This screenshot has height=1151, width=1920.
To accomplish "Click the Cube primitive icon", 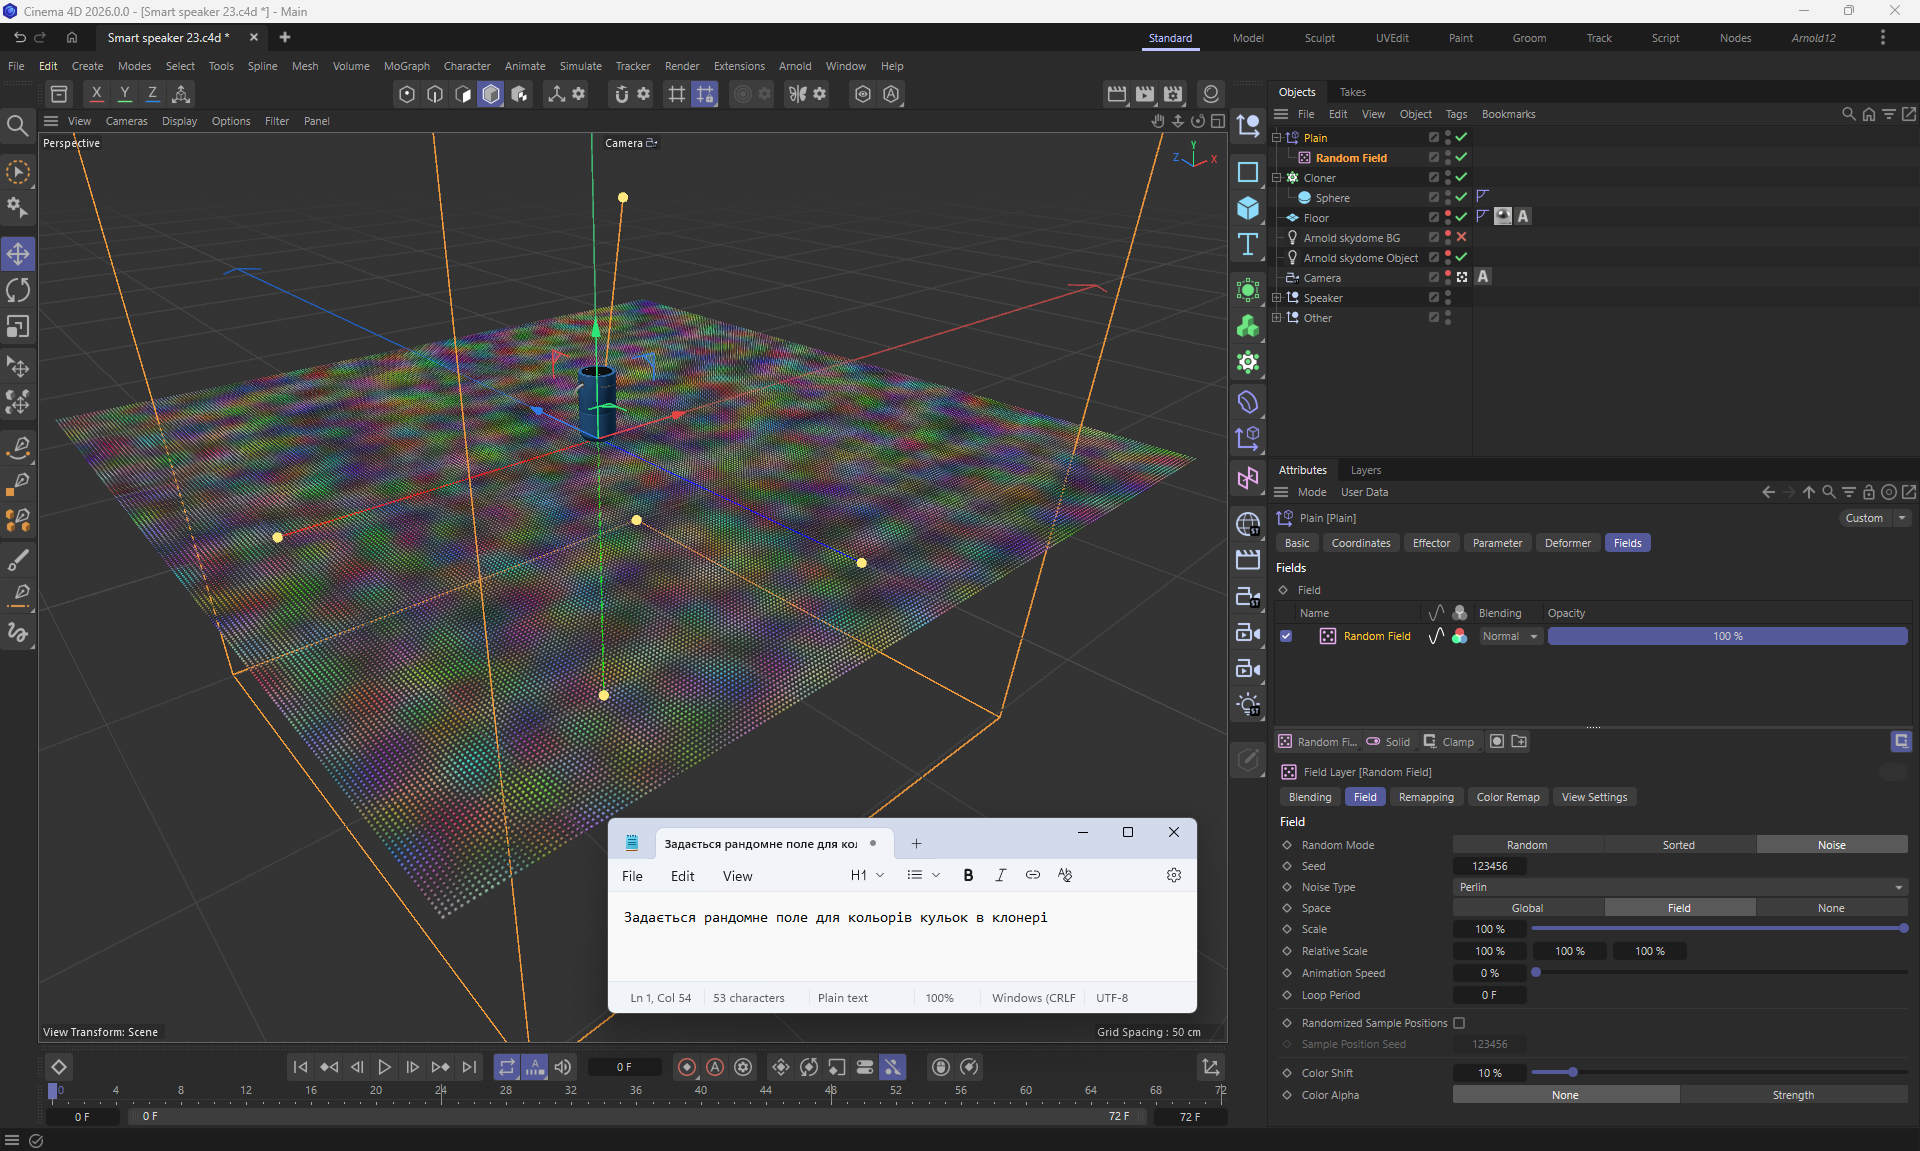I will tap(1247, 208).
